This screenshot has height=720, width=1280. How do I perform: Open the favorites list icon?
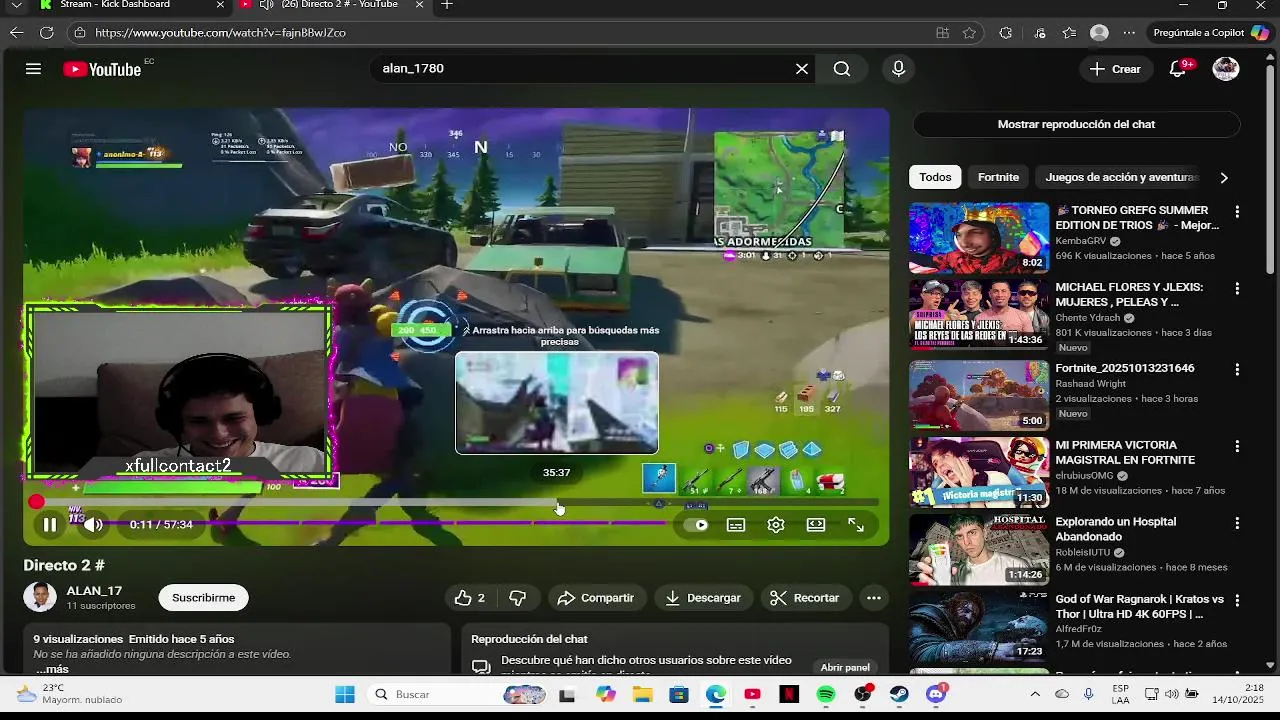coord(1069,33)
